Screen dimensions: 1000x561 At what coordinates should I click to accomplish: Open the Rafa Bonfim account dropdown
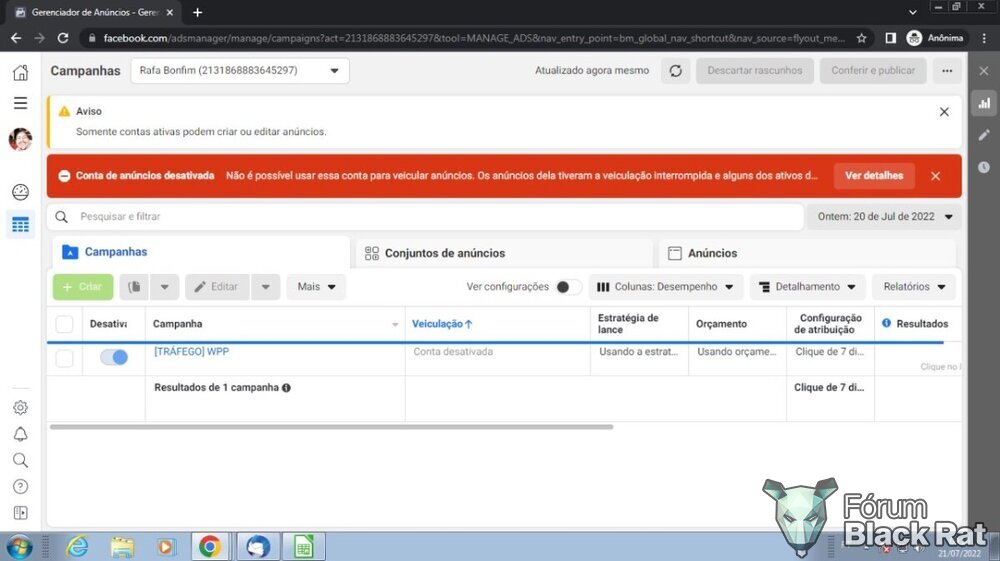click(x=240, y=71)
